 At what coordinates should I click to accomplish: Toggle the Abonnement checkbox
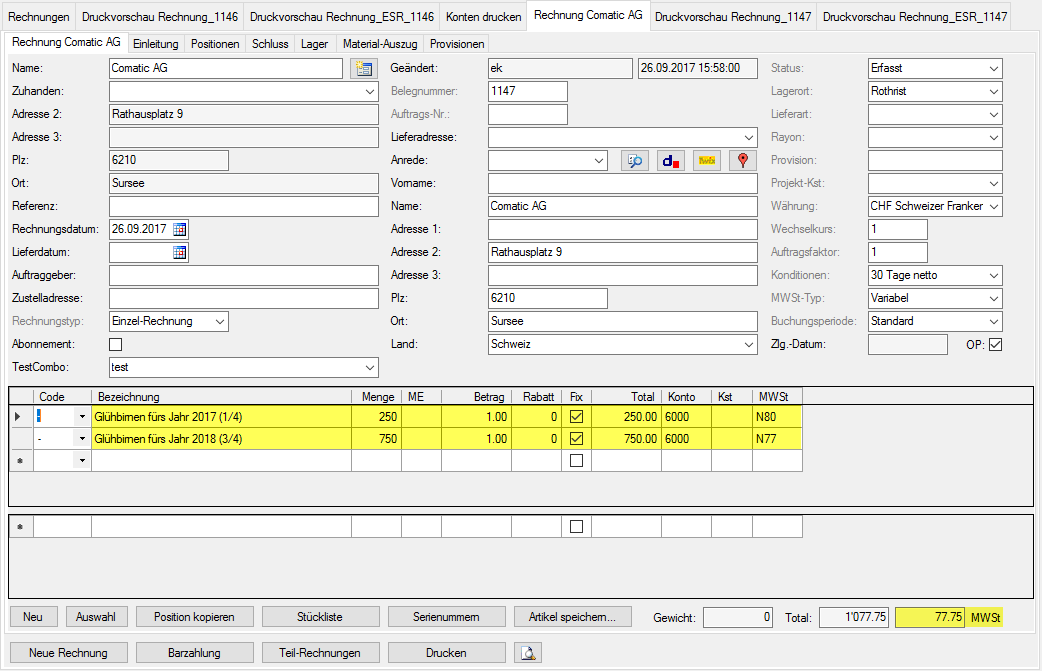(x=115, y=344)
